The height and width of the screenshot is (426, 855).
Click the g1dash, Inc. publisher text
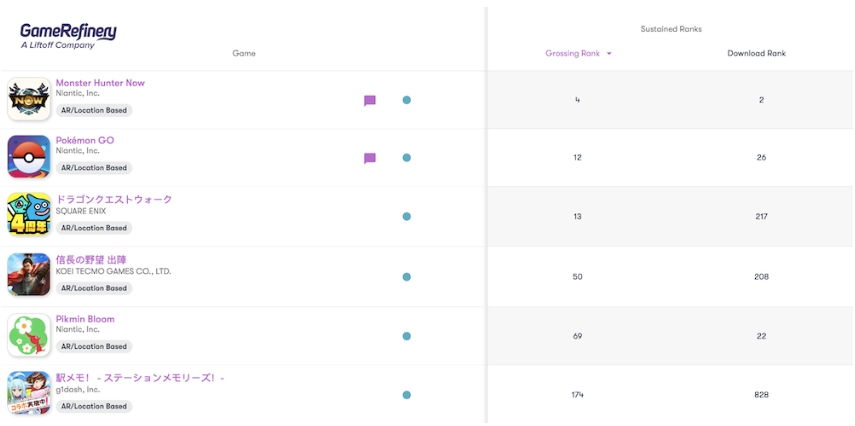click(x=77, y=389)
